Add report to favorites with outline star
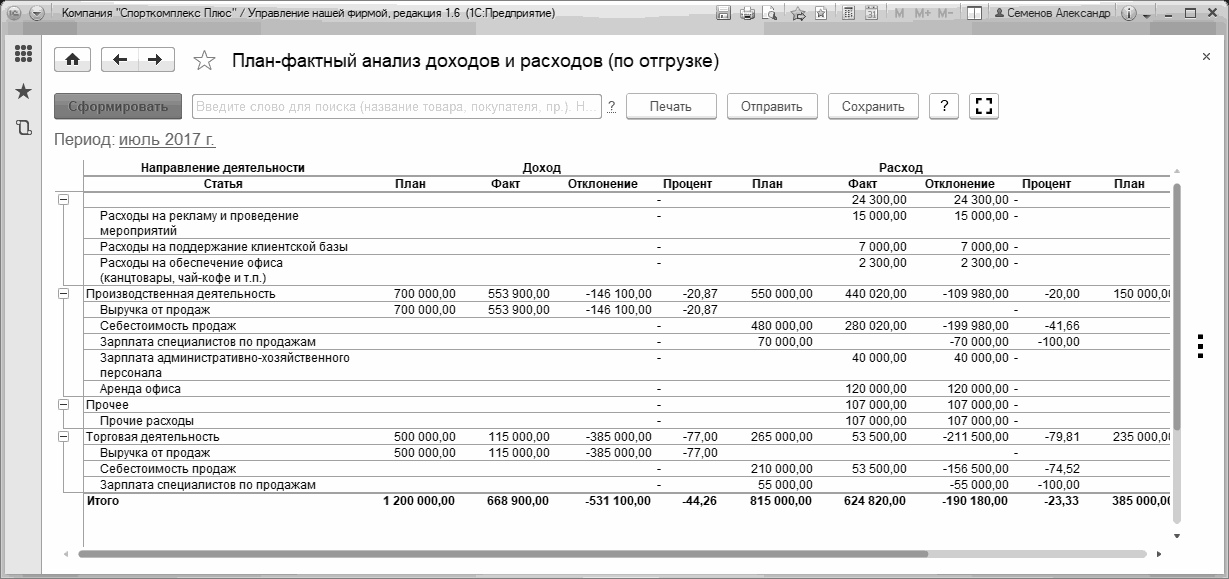The width and height of the screenshot is (1229, 579). [x=204, y=61]
